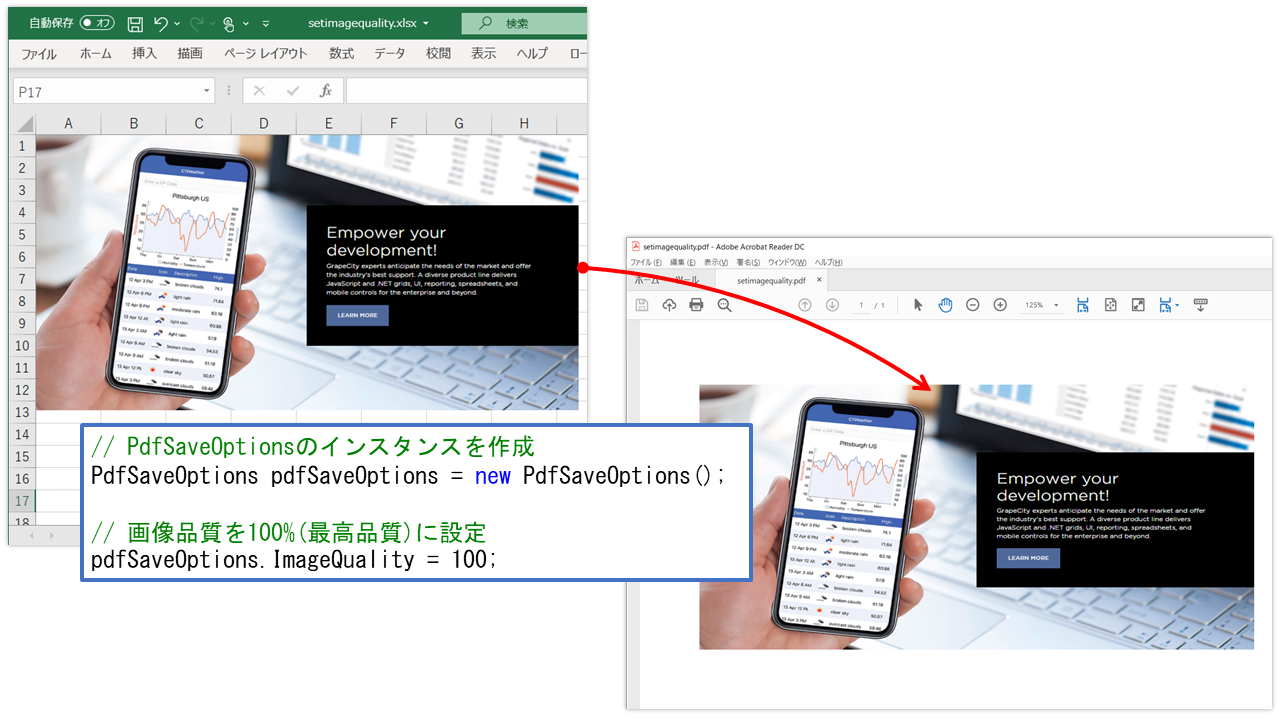Toggle the 自動保存 AutoSave switch
Screen dimensions: 1280x720
pos(97,23)
